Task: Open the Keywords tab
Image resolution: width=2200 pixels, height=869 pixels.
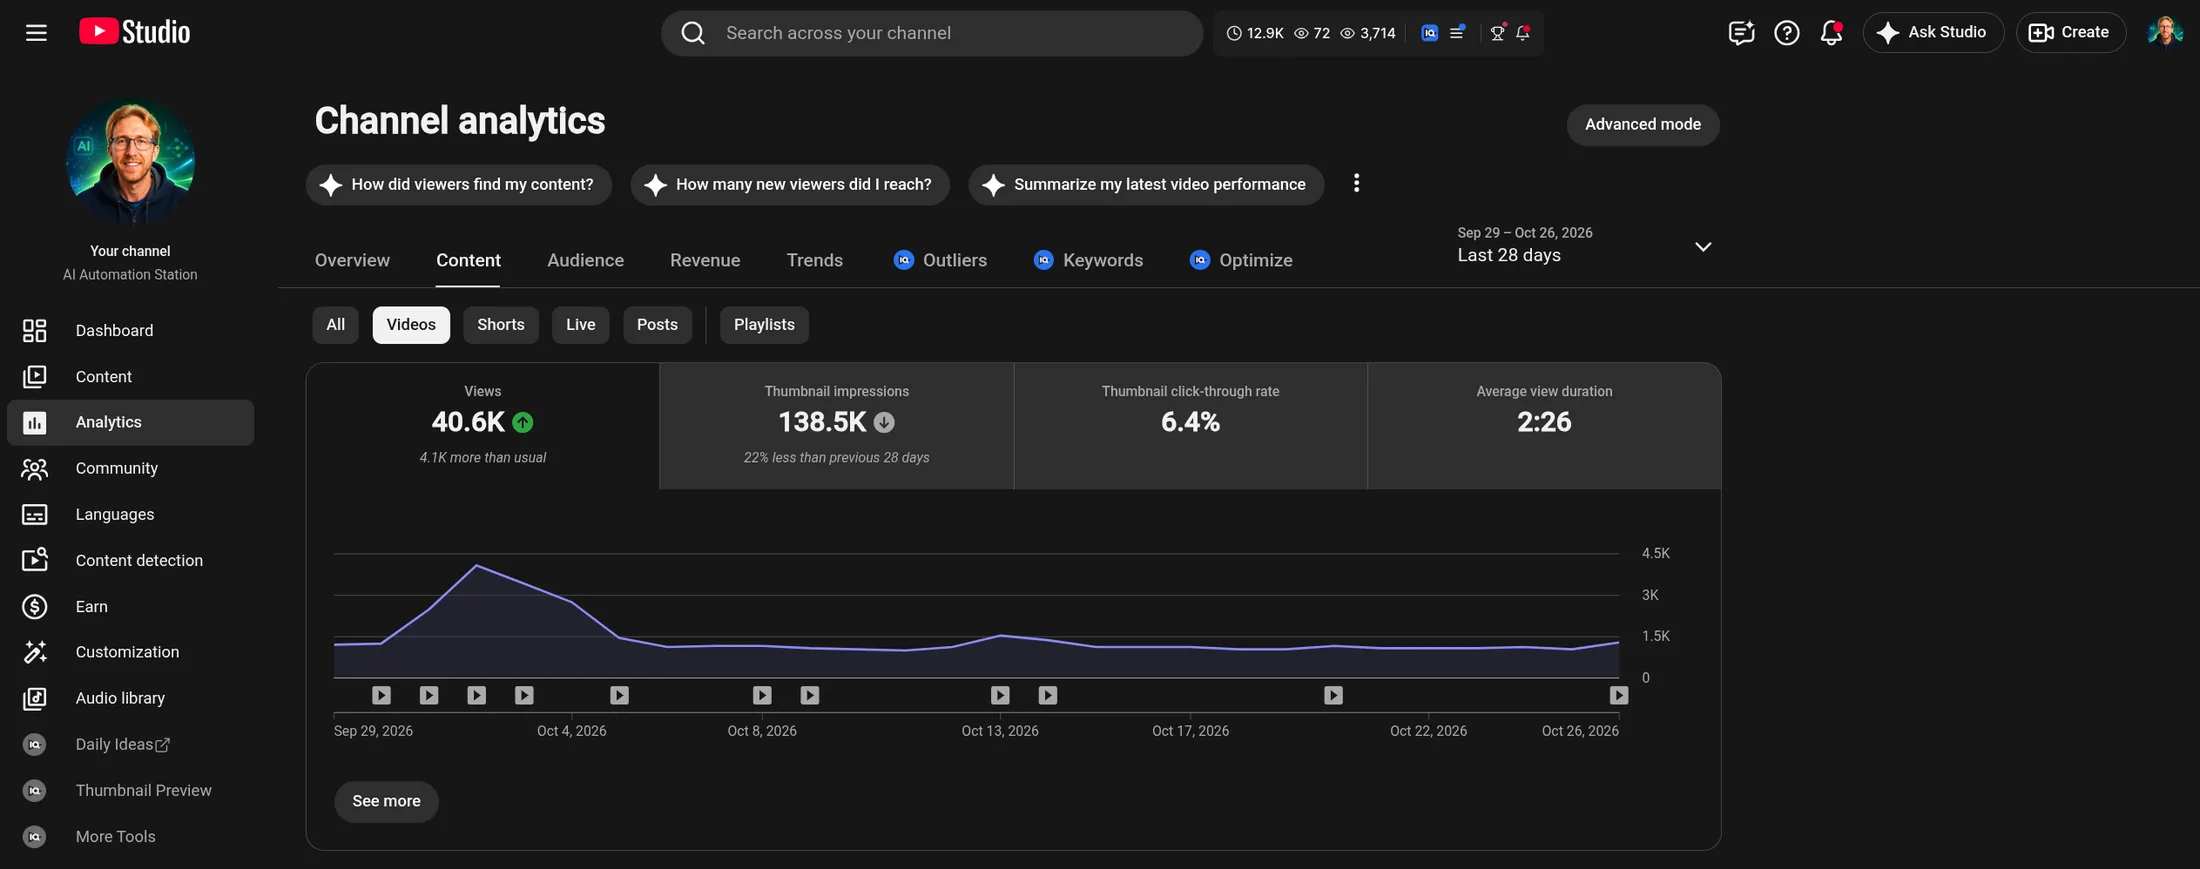Action: click(x=1088, y=260)
